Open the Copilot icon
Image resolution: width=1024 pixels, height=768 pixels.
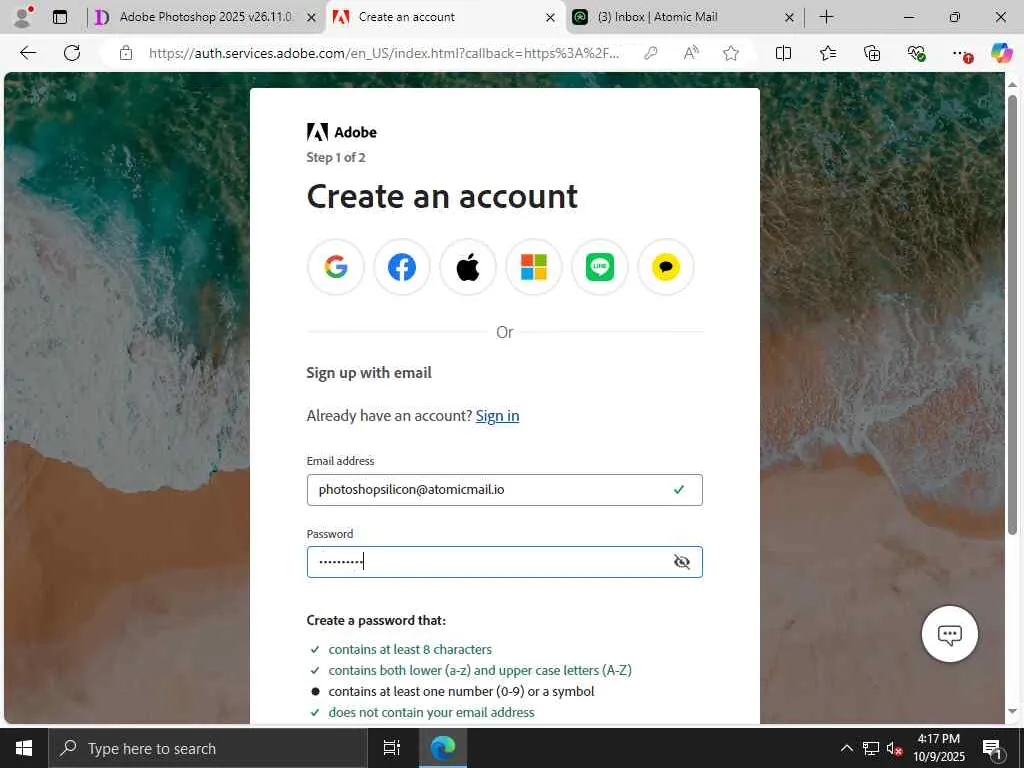(x=1001, y=53)
